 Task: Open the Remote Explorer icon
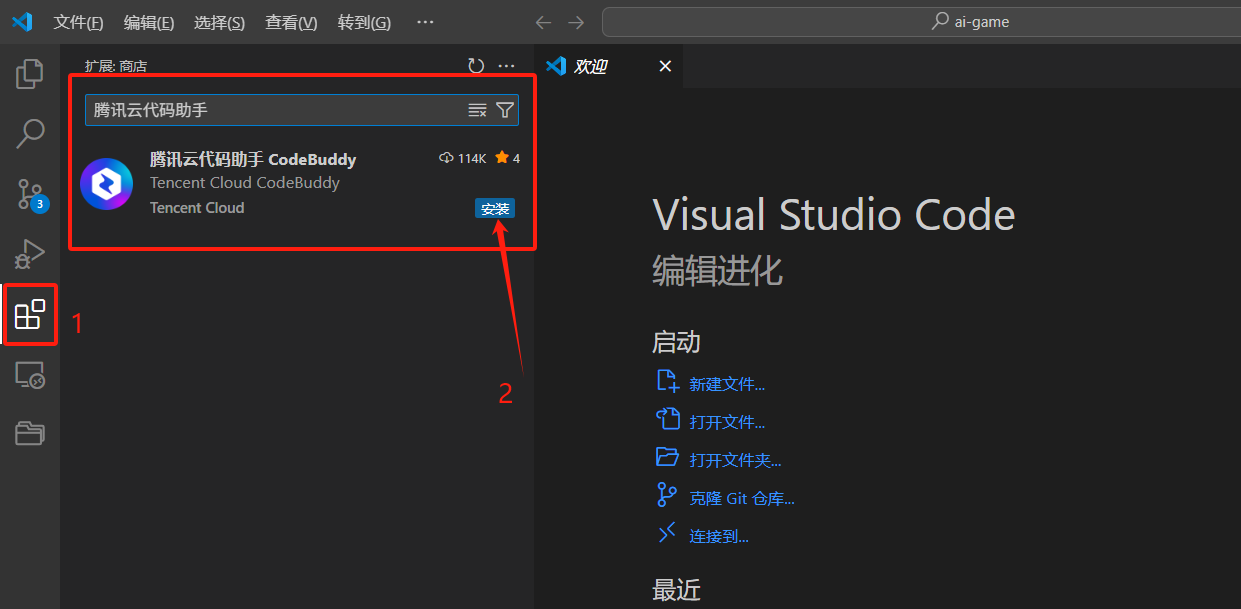pyautogui.click(x=30, y=375)
